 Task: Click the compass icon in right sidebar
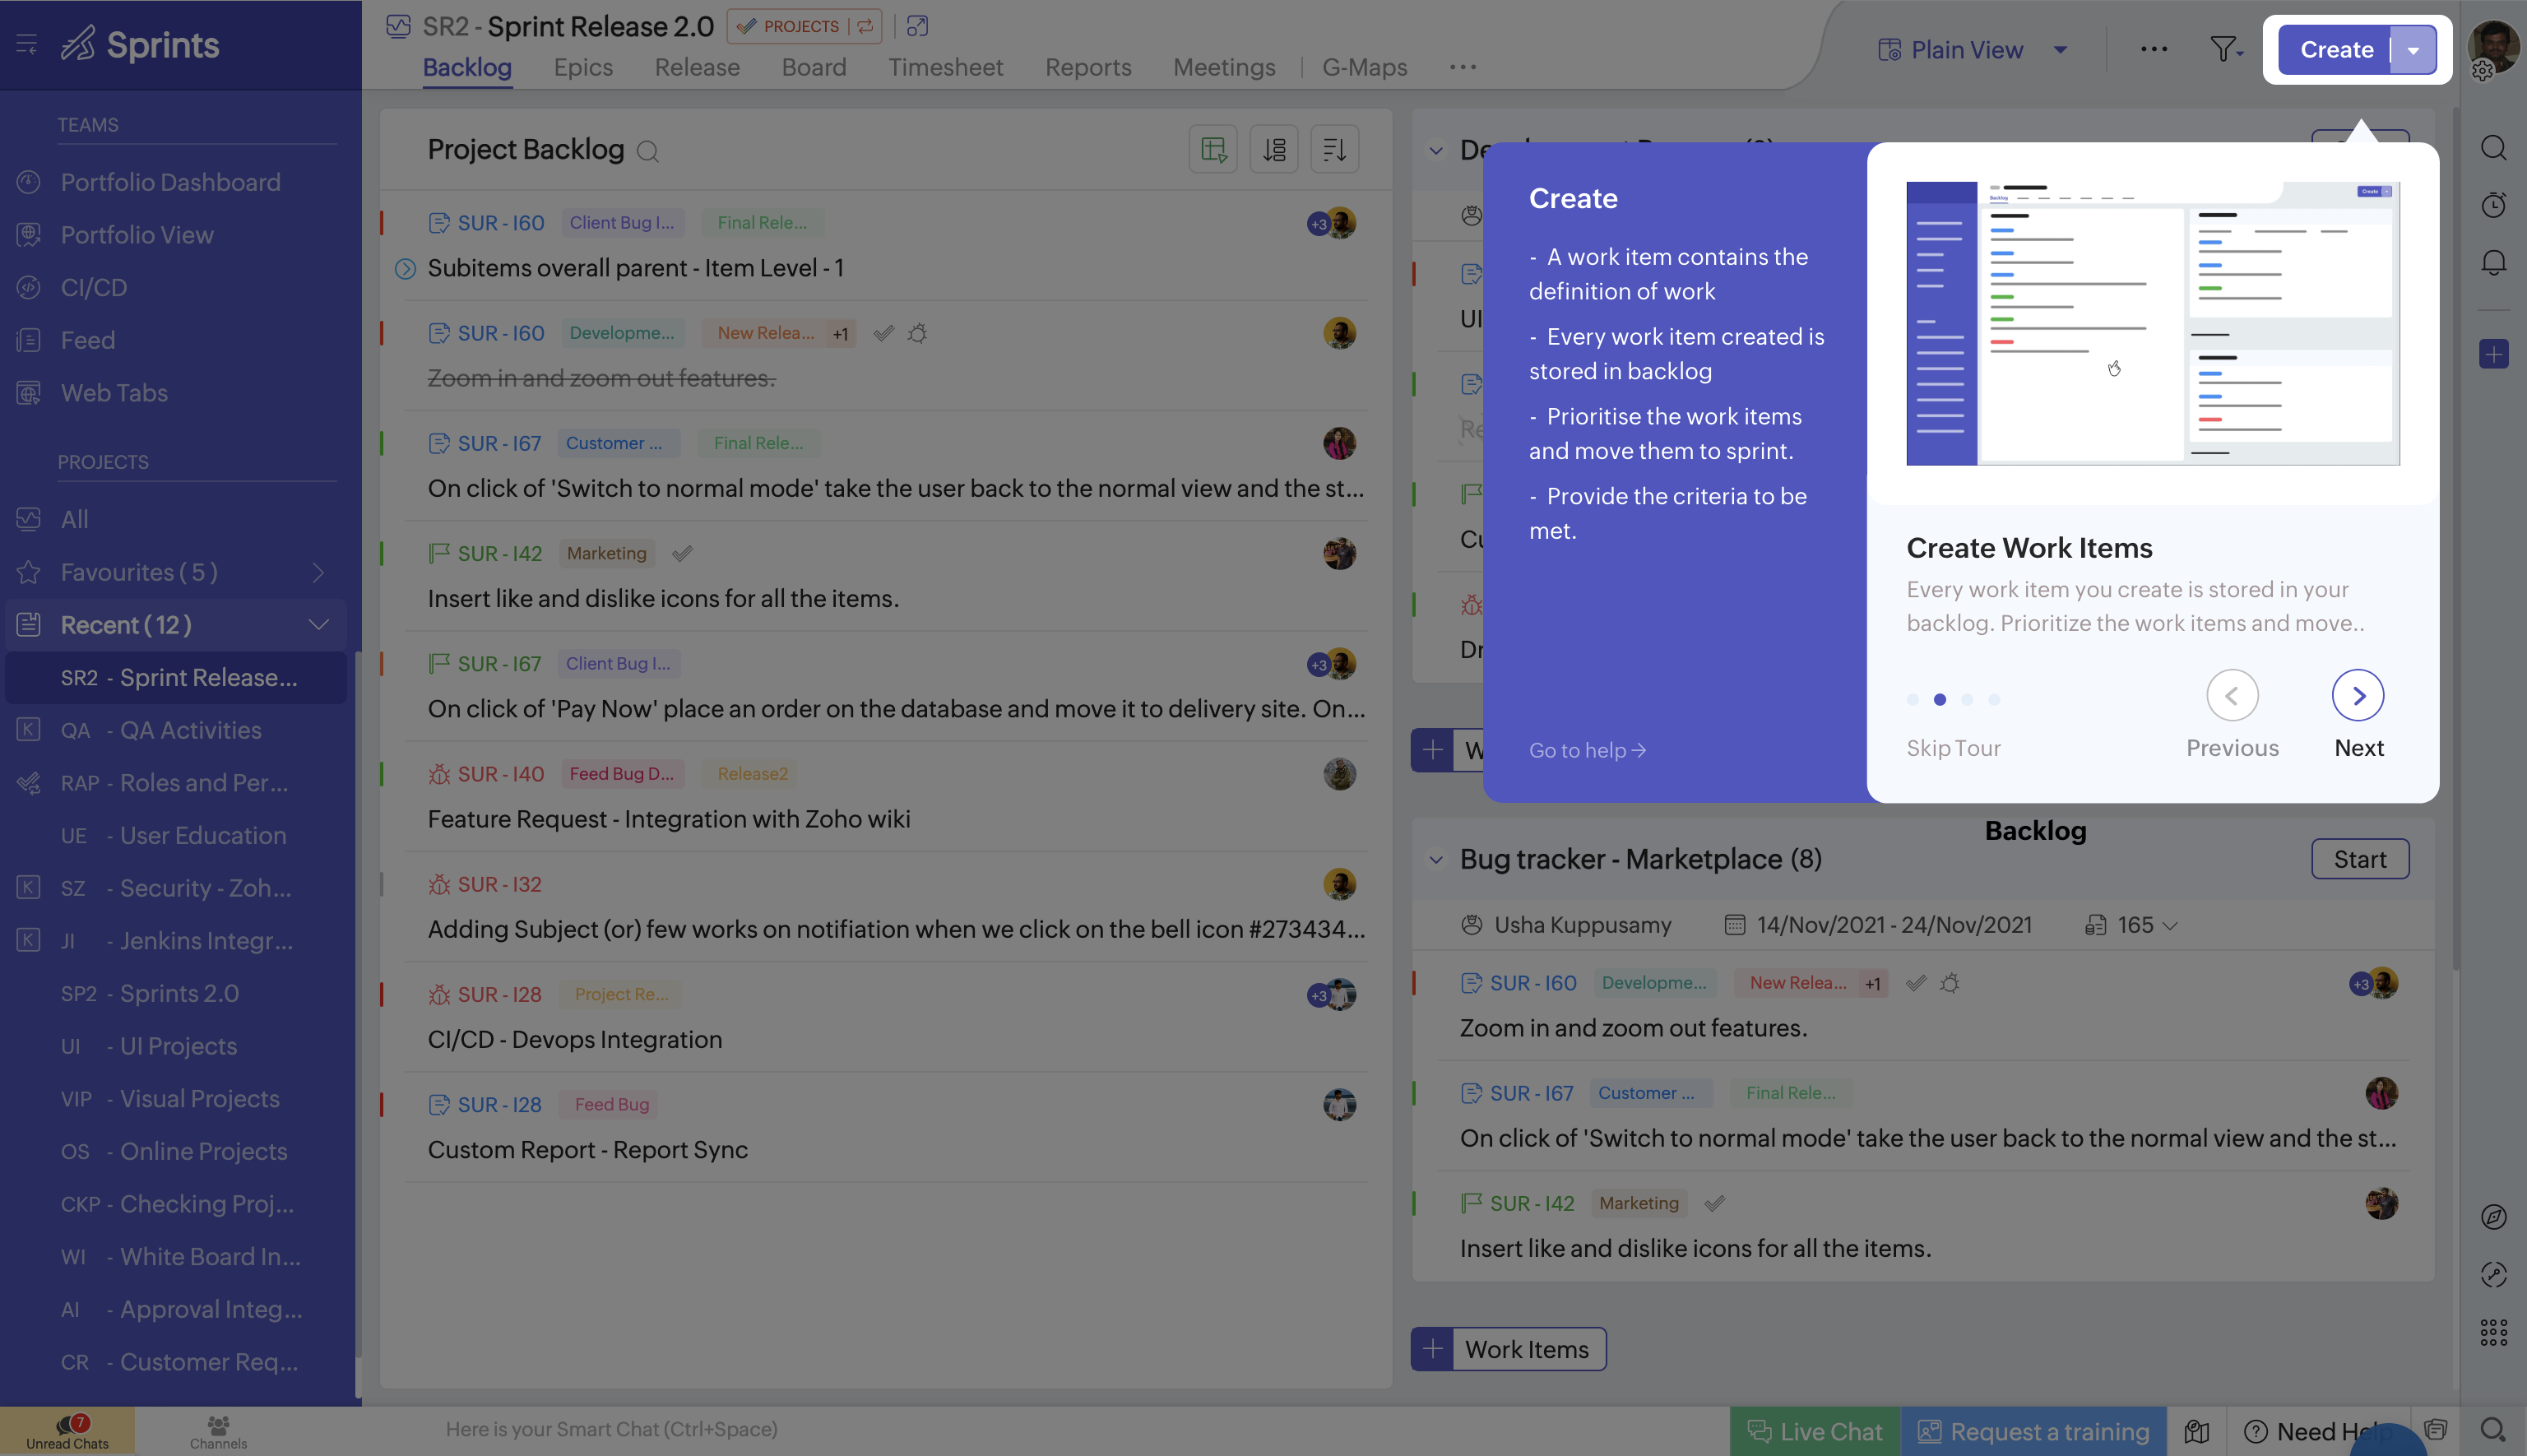2493,1217
